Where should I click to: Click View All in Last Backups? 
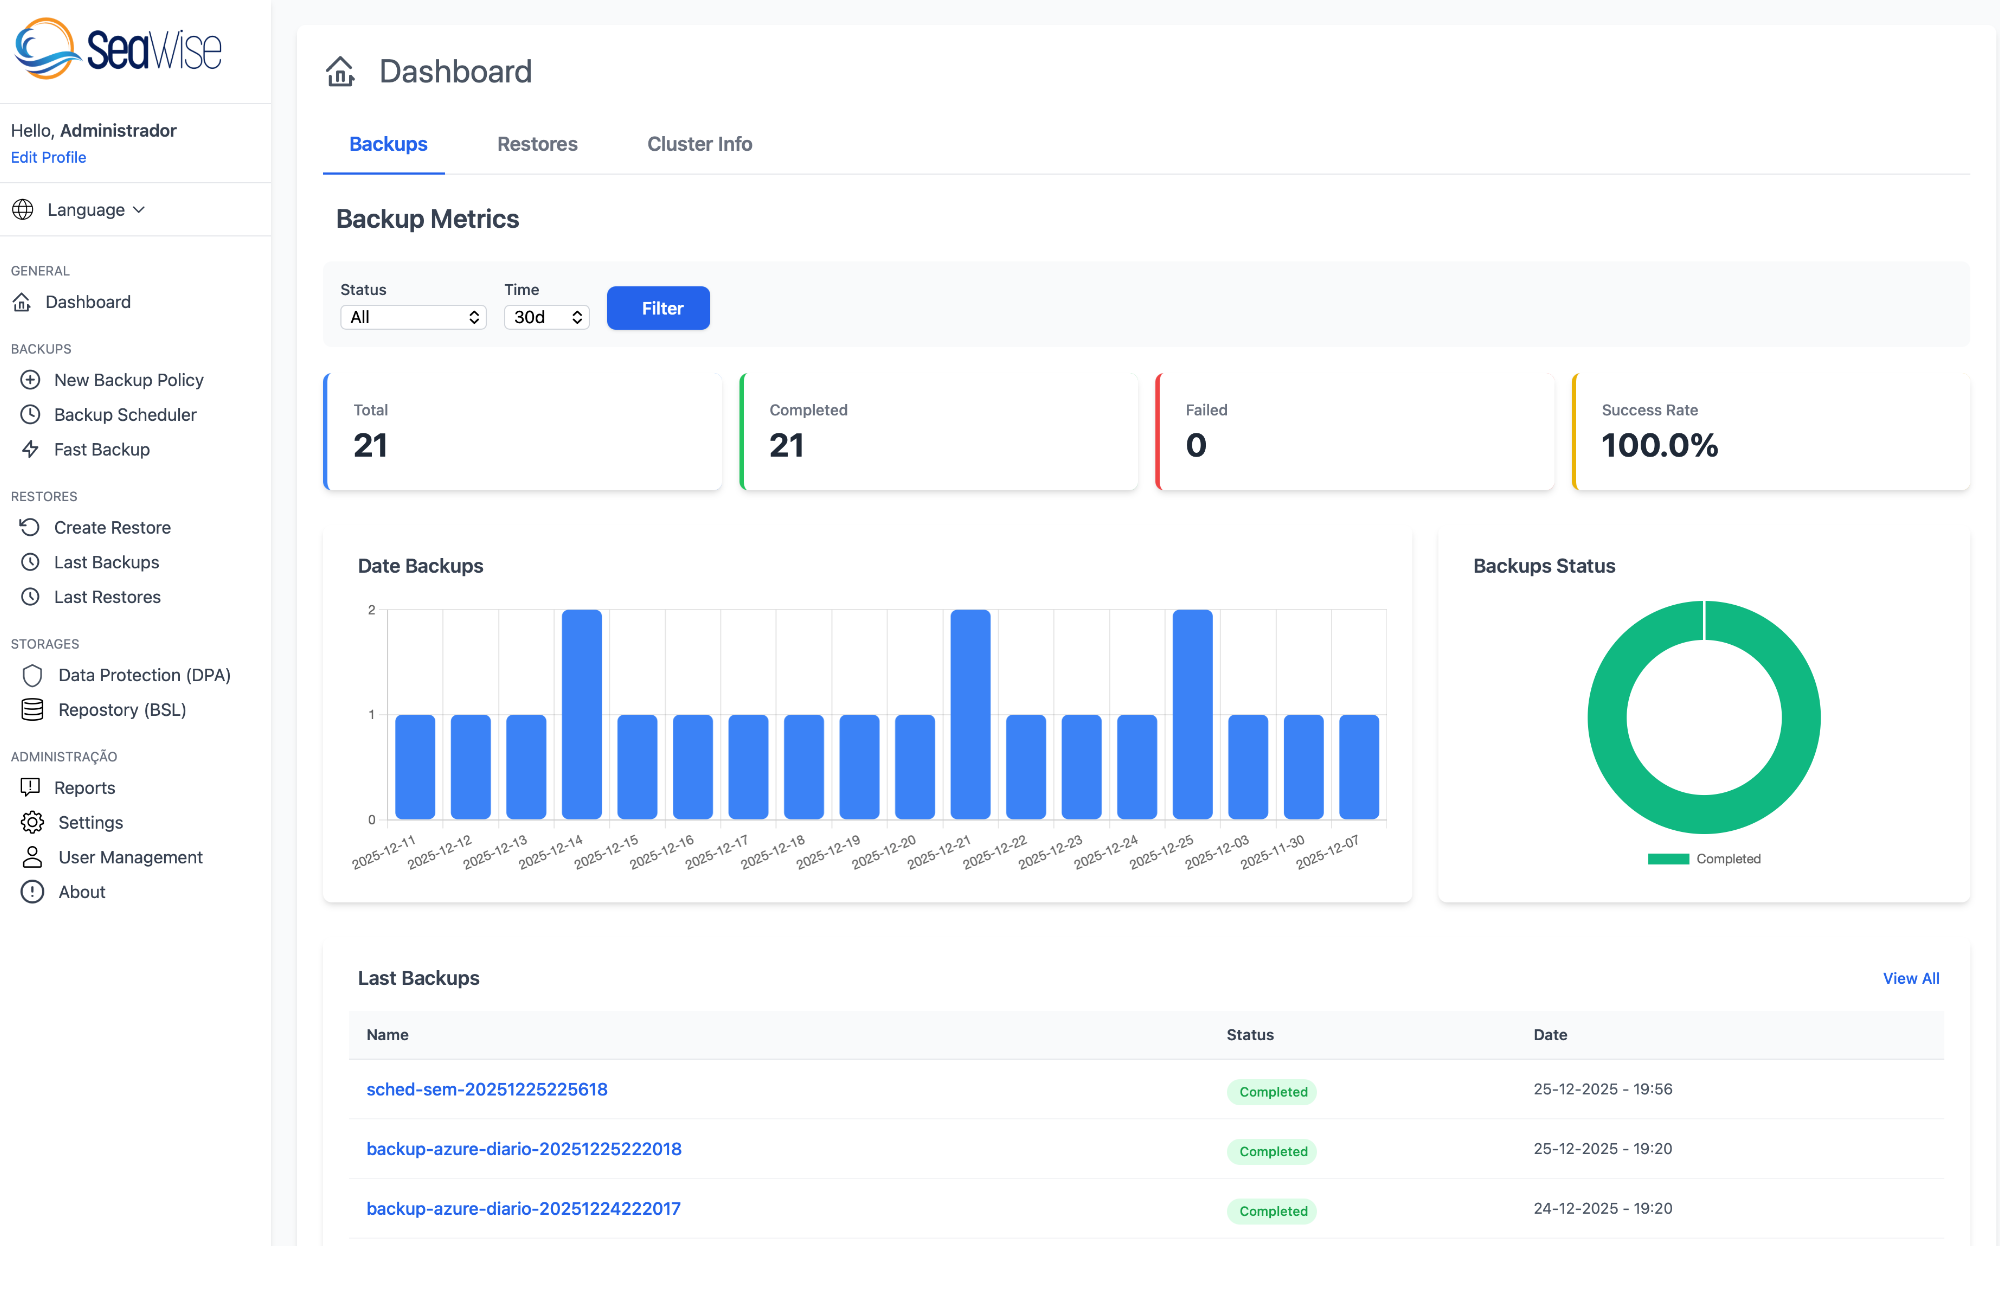point(1911,978)
